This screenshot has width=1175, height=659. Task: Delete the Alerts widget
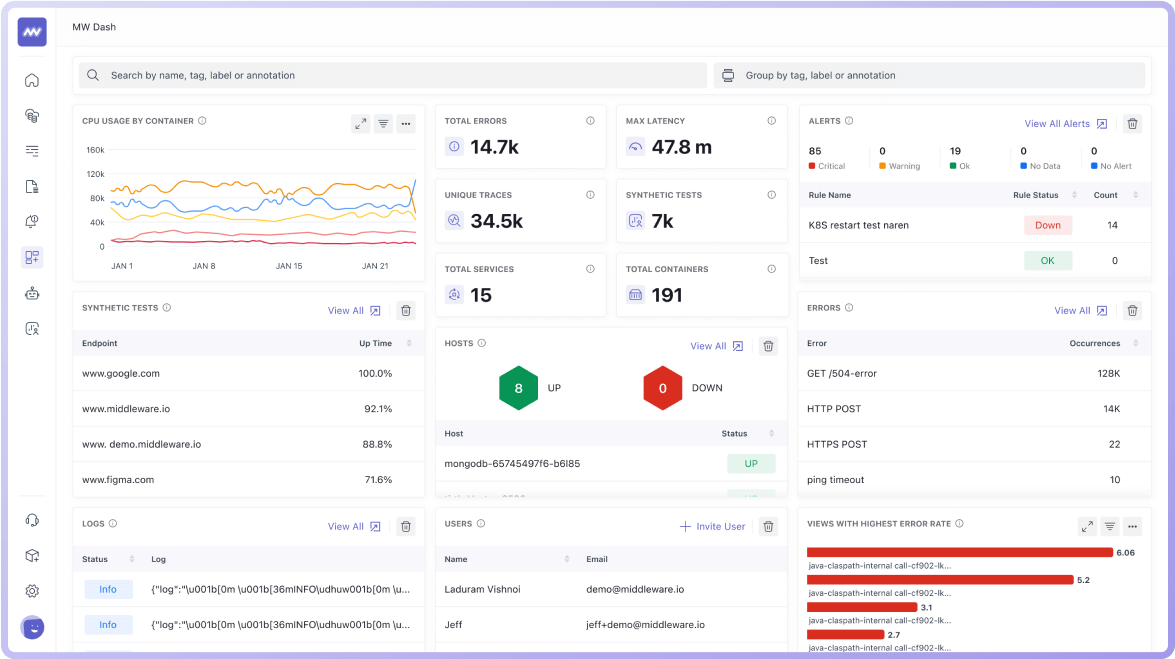click(1132, 124)
